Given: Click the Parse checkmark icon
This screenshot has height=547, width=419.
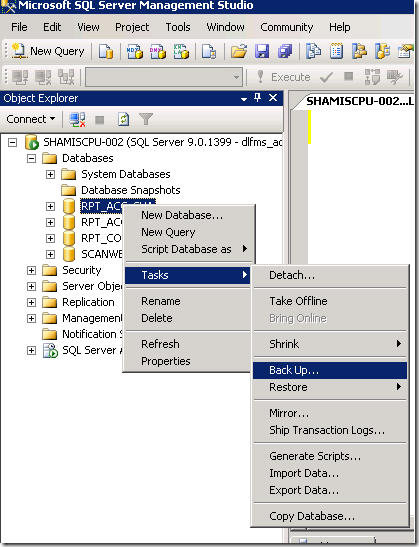Looking at the screenshot, I should tap(326, 77).
